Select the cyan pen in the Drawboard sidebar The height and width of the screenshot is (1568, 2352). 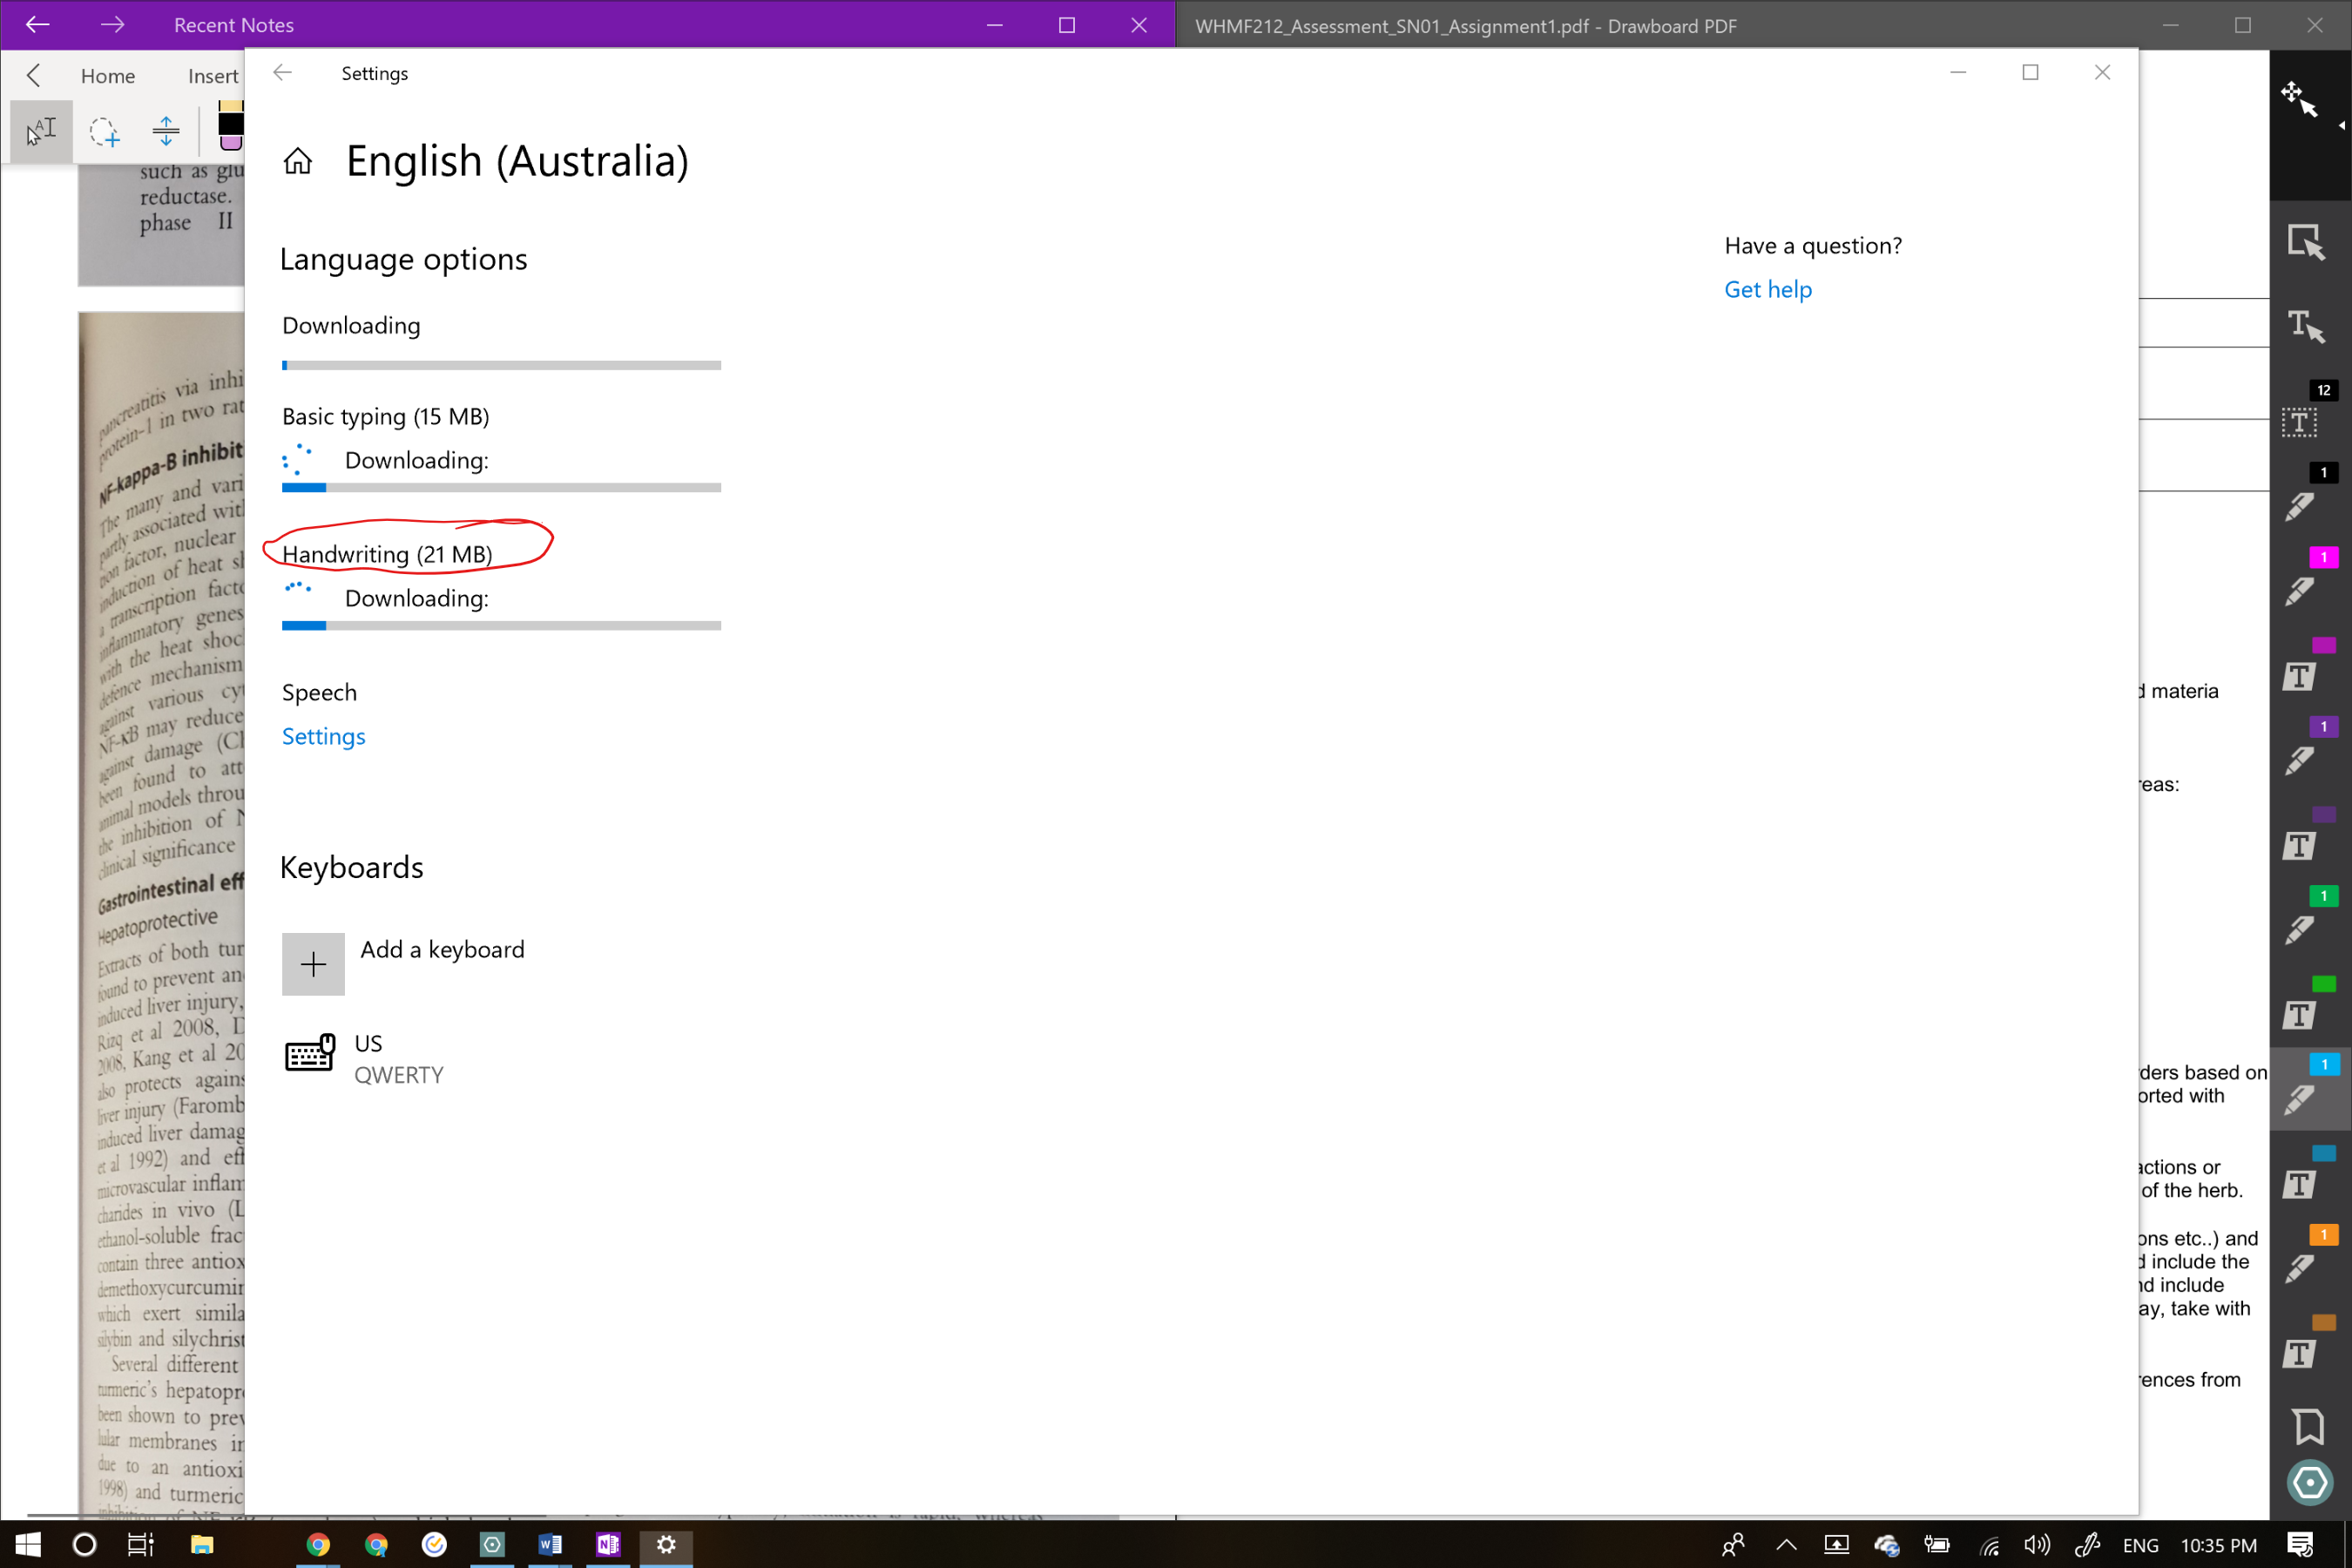tap(2301, 1099)
